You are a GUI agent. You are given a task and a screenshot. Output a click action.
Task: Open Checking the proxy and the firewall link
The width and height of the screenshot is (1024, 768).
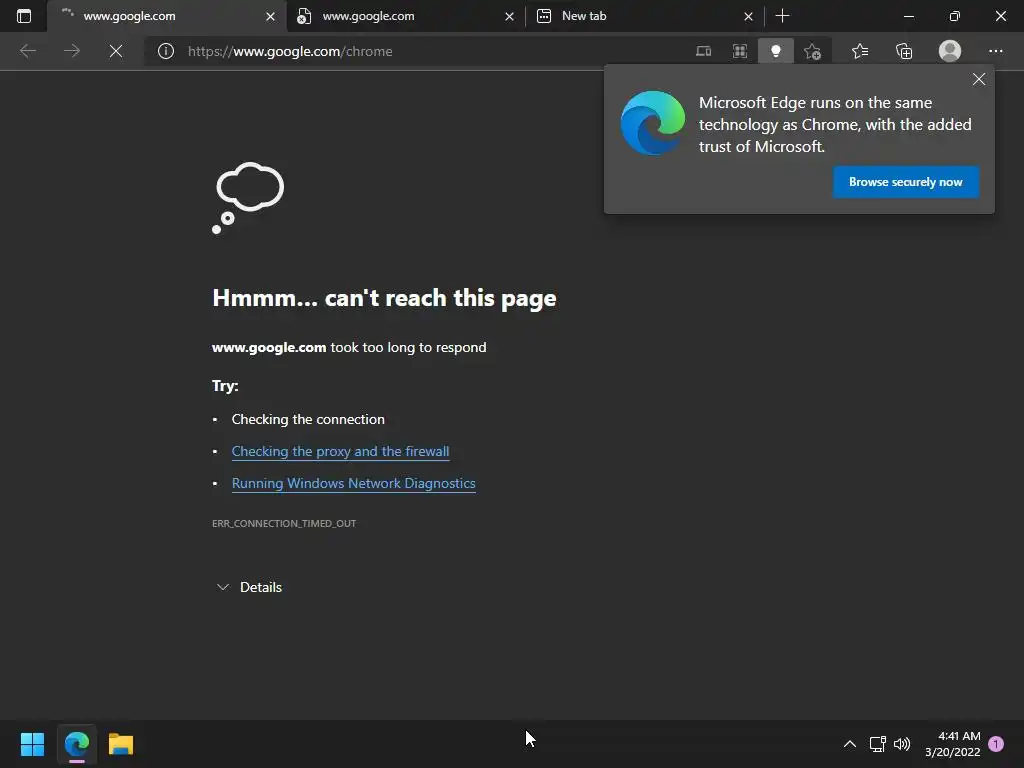[x=340, y=451]
